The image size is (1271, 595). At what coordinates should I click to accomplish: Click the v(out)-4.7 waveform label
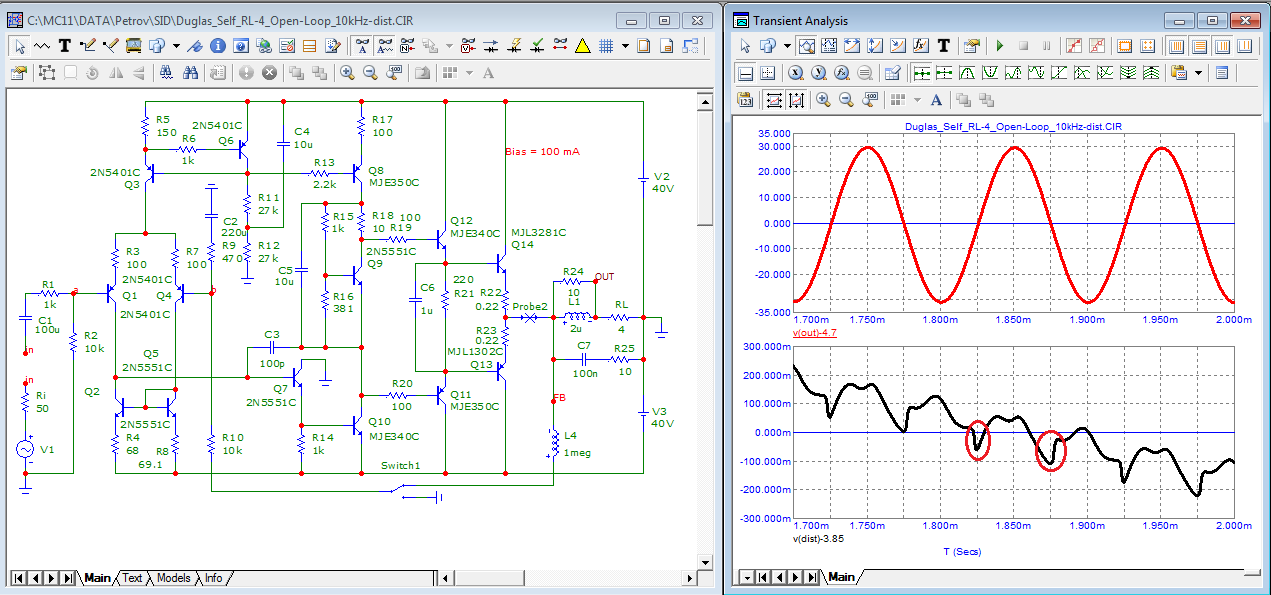tap(817, 332)
